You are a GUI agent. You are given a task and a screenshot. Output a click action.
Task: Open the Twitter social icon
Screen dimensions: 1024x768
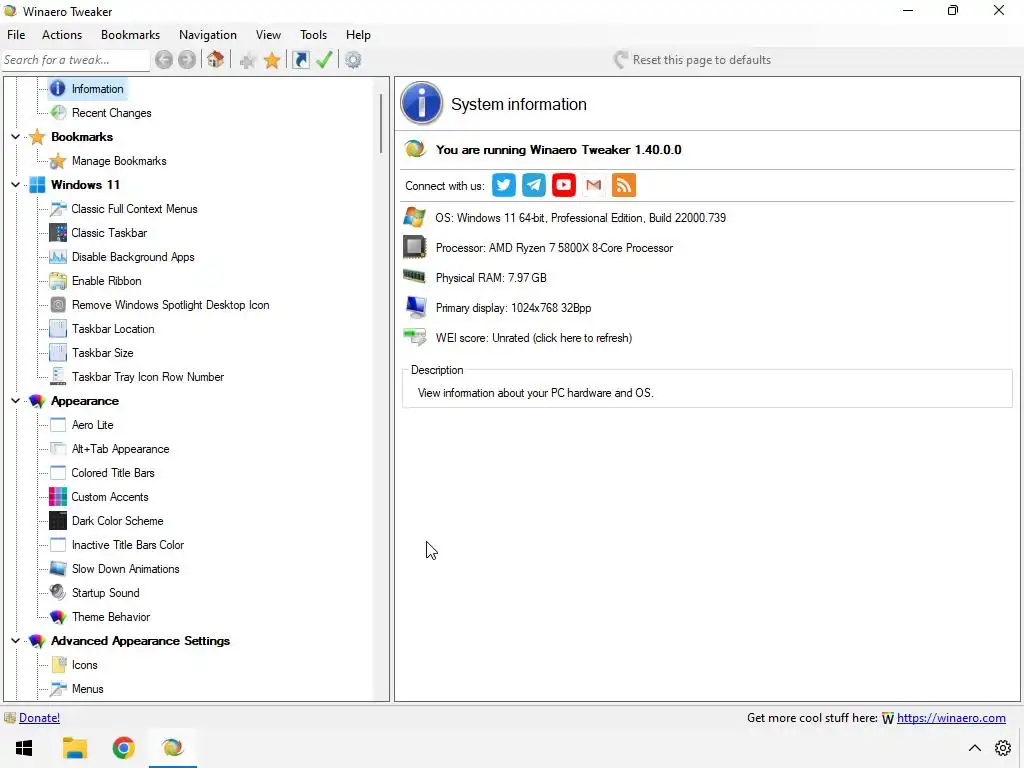click(x=504, y=185)
